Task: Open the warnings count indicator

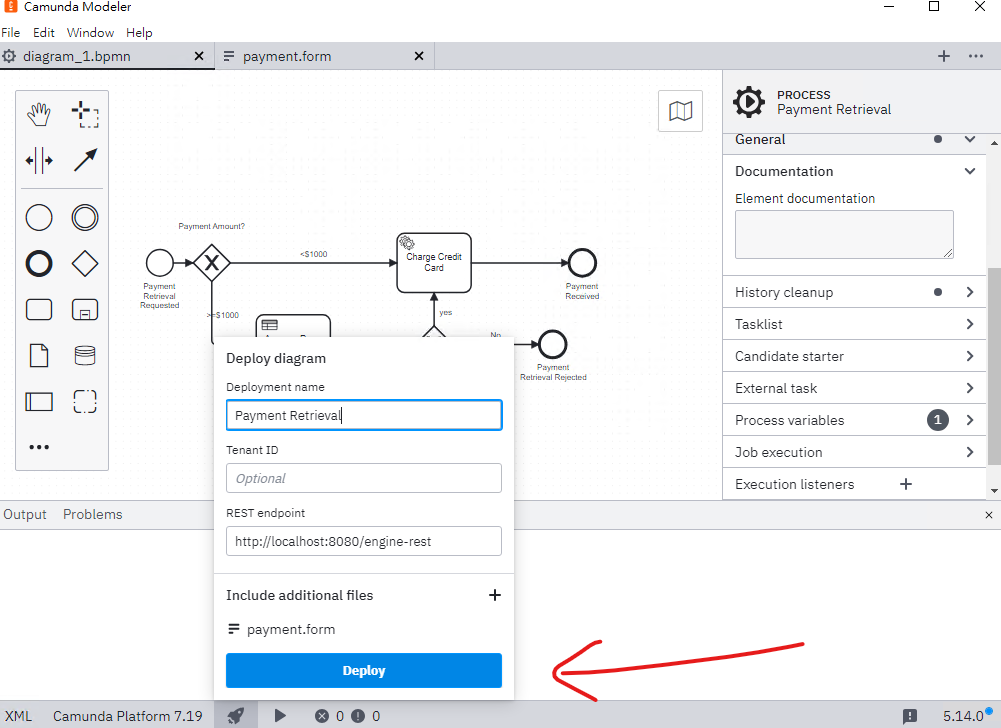Action: pos(366,717)
